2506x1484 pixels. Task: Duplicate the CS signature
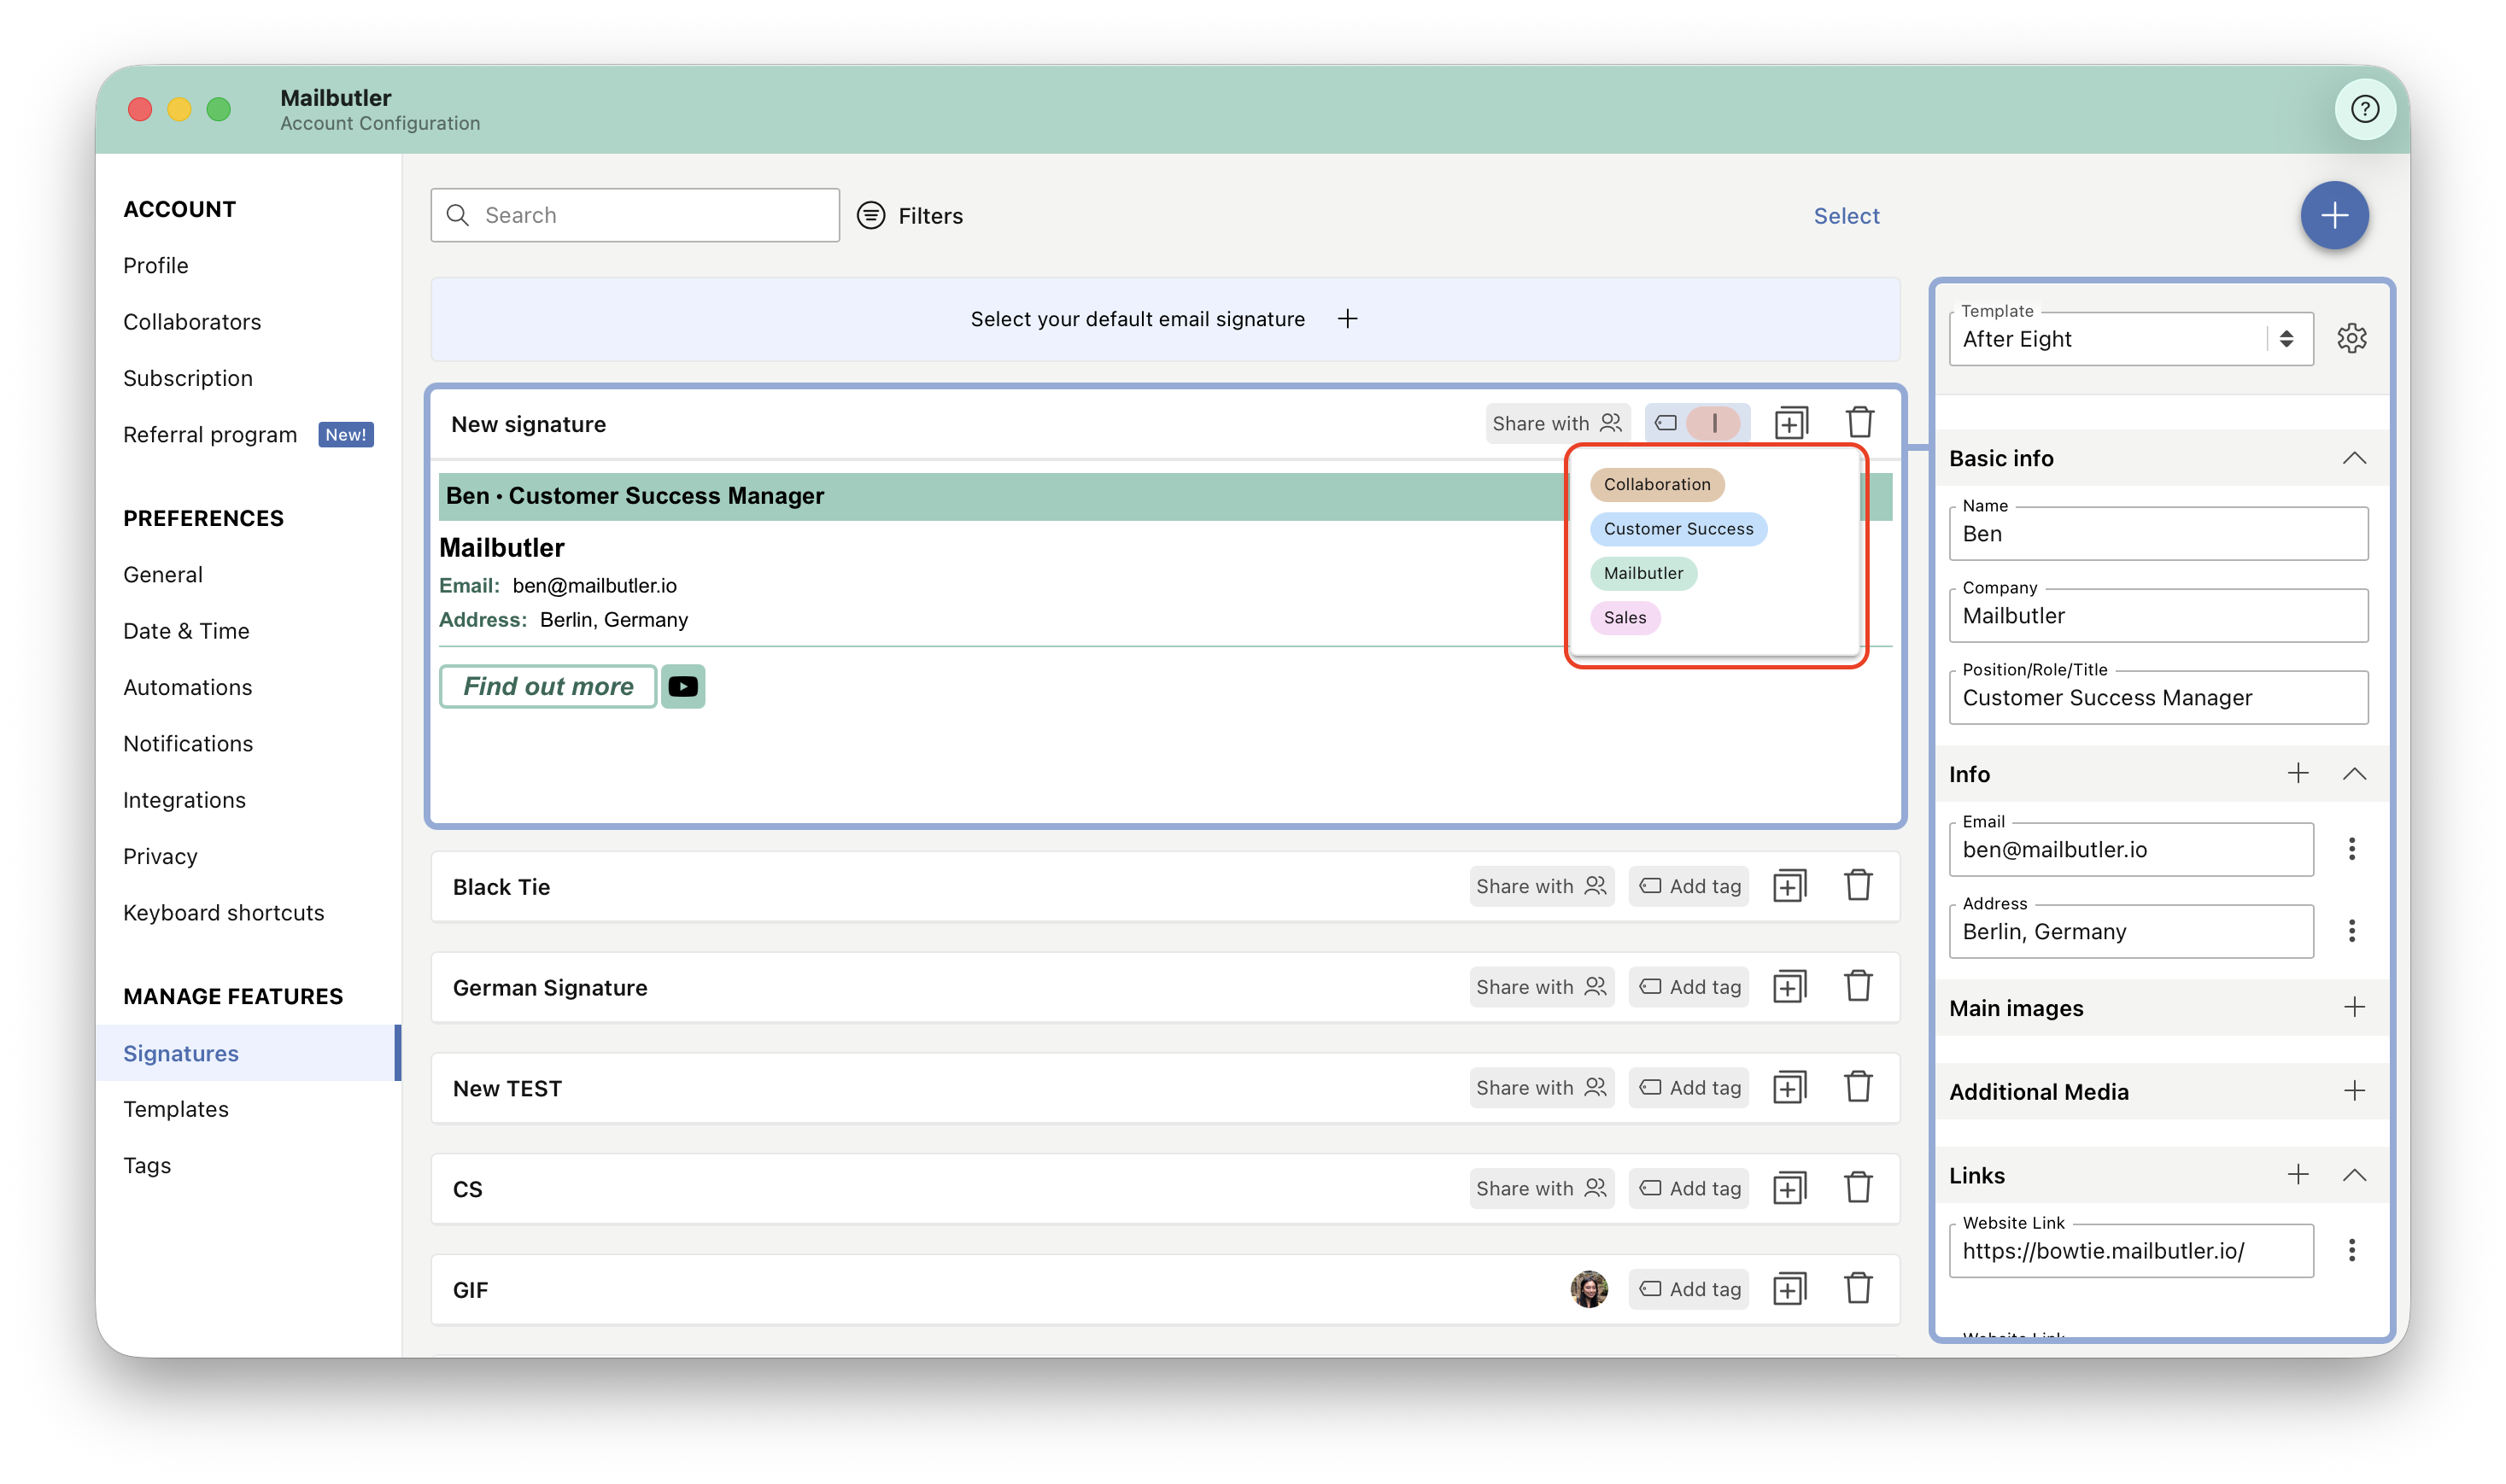point(1789,1188)
